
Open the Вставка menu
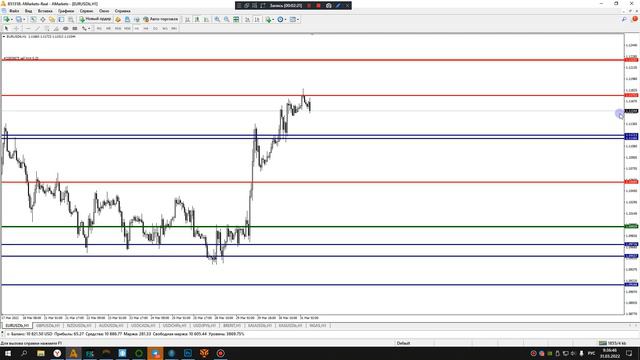pos(45,11)
